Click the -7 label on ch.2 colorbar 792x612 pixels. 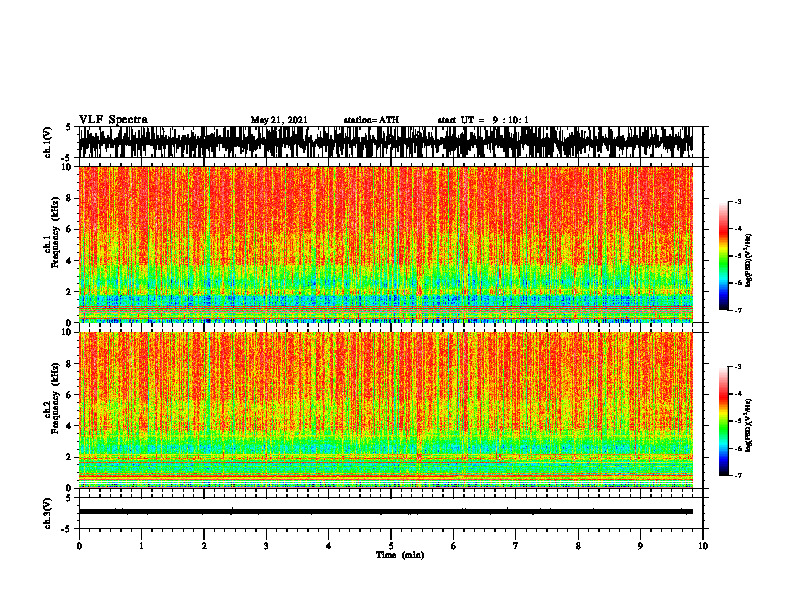pos(738,475)
